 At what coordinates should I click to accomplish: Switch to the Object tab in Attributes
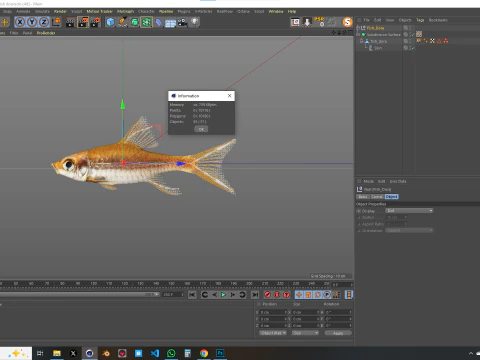coord(392,197)
